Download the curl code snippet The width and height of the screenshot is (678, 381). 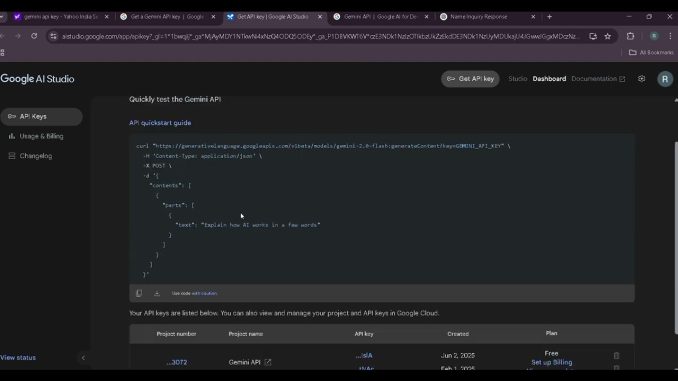[157, 293]
